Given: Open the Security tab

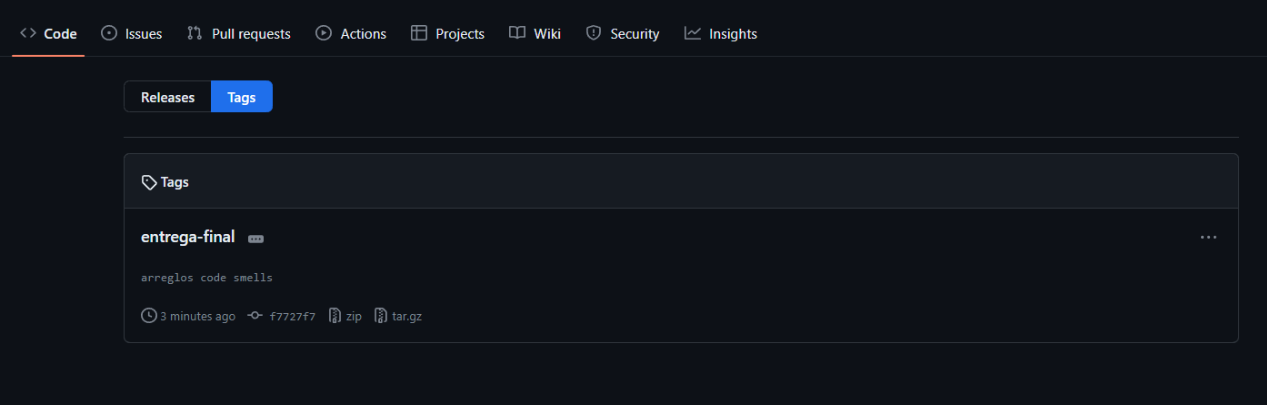Looking at the screenshot, I should pos(622,33).
